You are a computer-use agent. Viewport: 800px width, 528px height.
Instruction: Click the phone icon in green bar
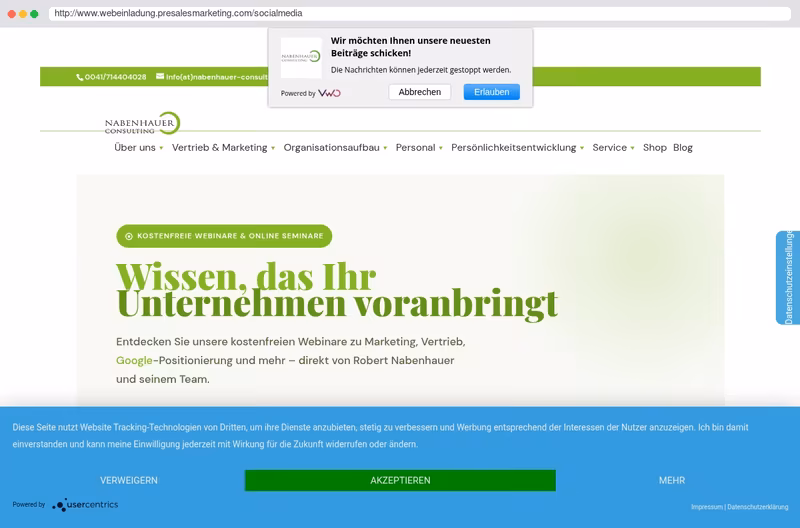coord(80,77)
